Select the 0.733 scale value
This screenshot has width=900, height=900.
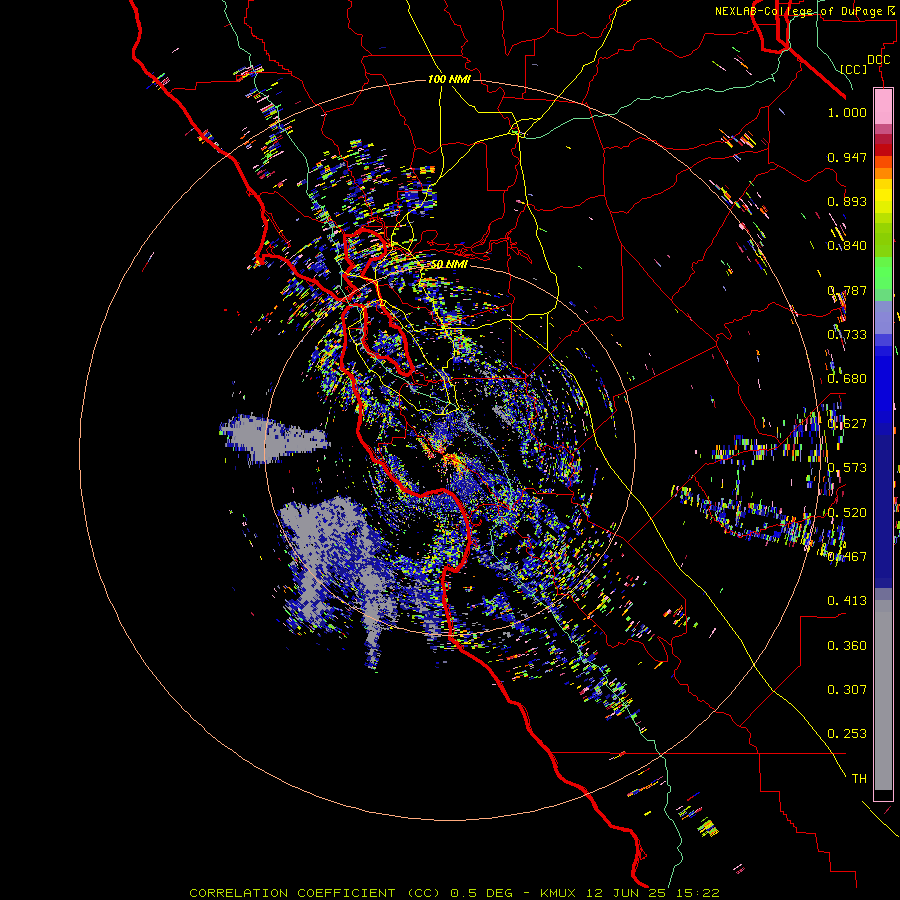[x=847, y=335]
